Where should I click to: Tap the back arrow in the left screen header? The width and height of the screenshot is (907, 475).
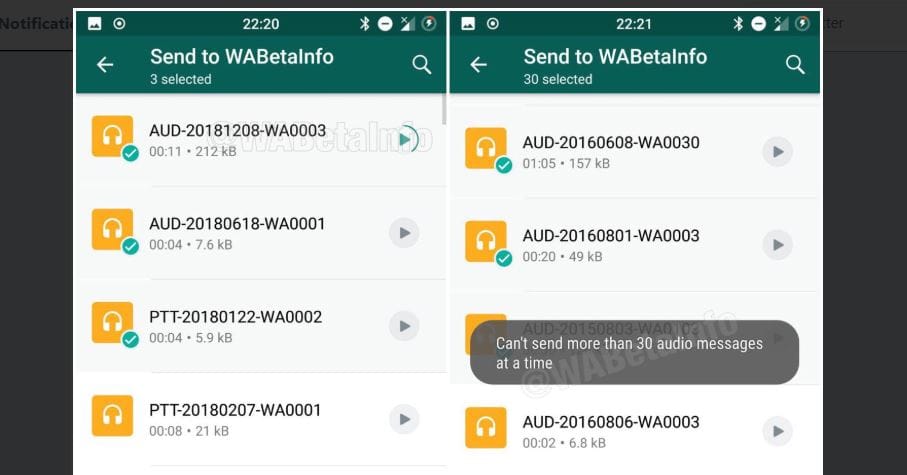coord(105,64)
